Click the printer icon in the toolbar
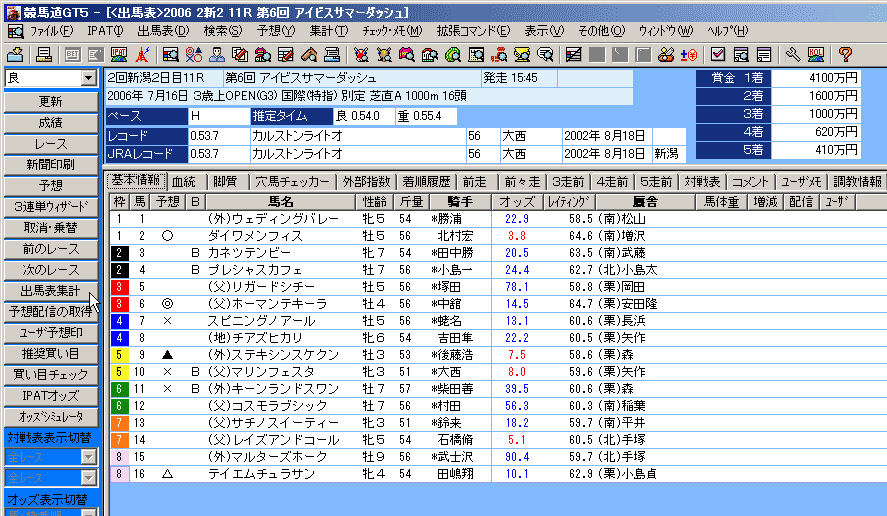This screenshot has width=887, height=516. (x=44, y=54)
